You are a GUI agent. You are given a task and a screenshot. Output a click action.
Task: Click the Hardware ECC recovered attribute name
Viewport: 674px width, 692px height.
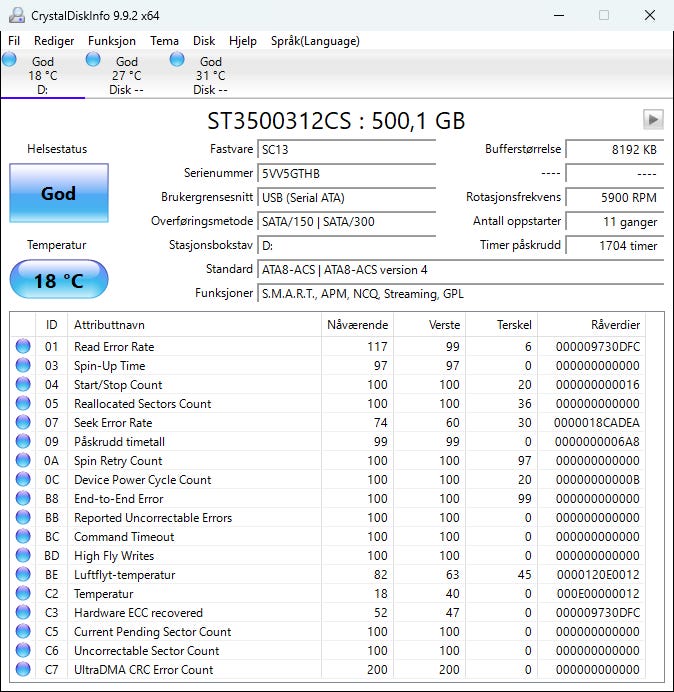(138, 613)
